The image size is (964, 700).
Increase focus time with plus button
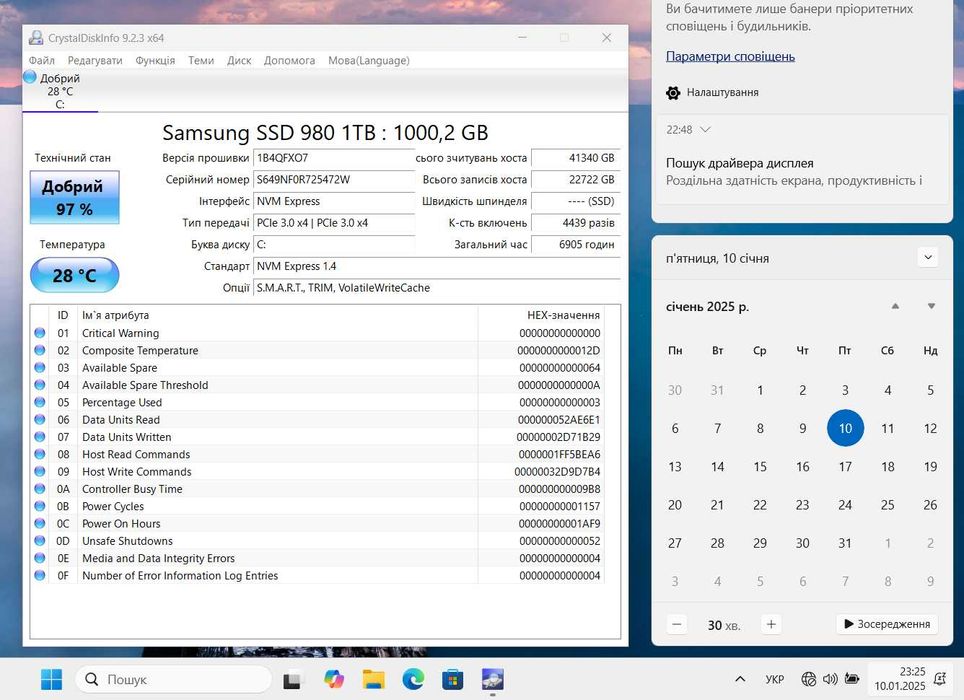771,624
